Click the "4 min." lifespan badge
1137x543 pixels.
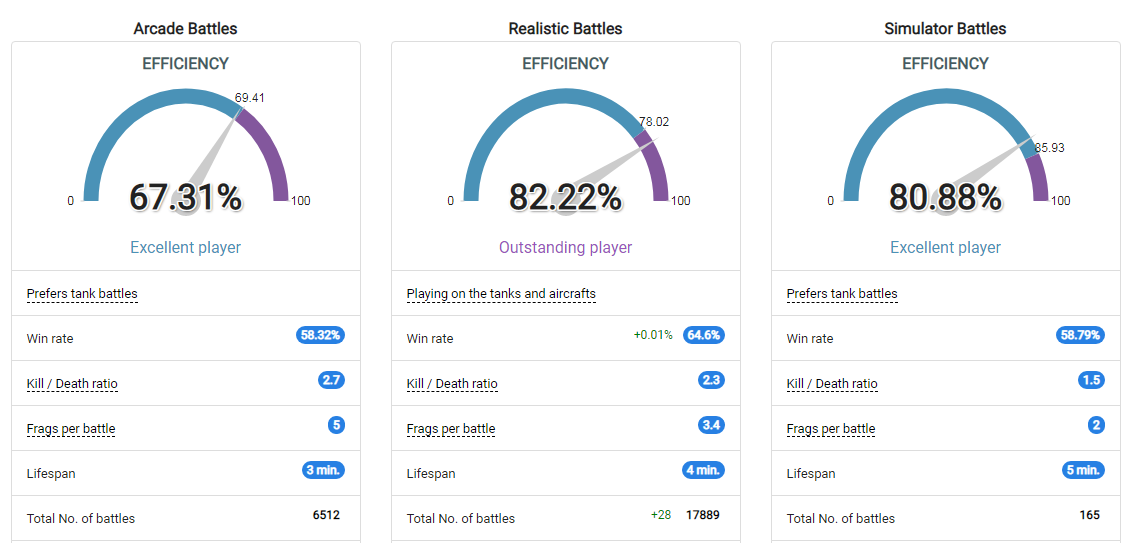(x=703, y=470)
